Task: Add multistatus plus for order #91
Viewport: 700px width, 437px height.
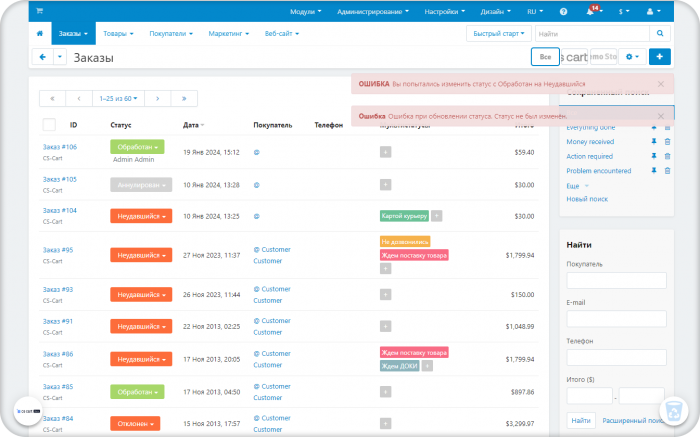Action: pyautogui.click(x=386, y=326)
